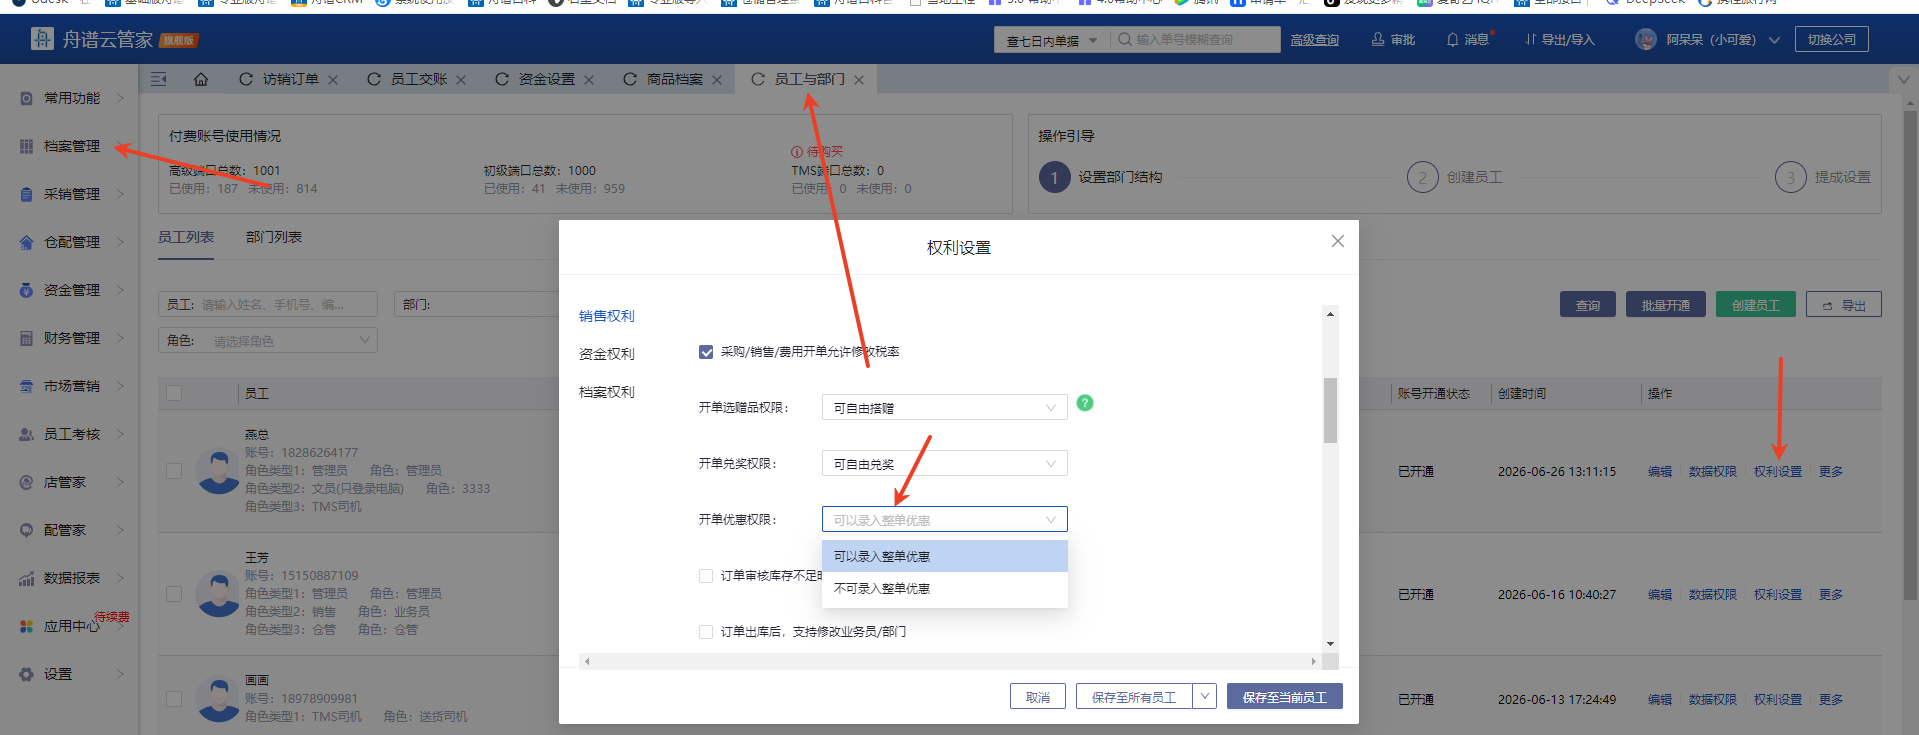
Task: Switch to 销售权利 section
Action: pyautogui.click(x=607, y=316)
